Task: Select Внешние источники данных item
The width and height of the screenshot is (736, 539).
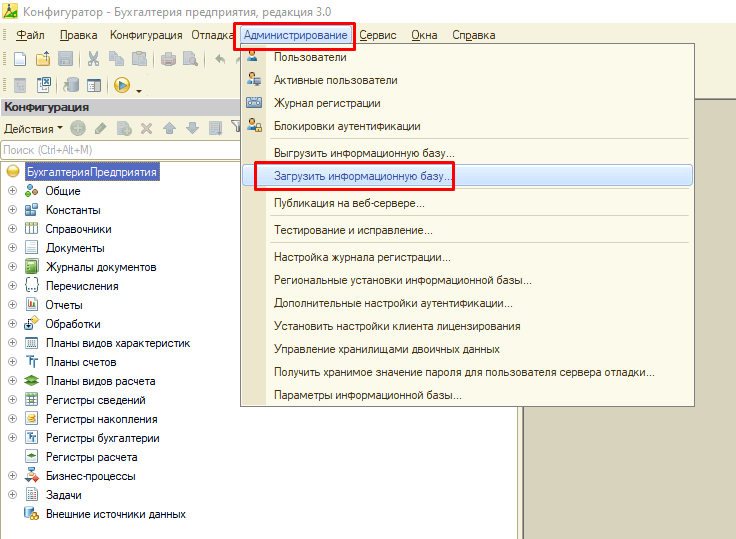Action: point(115,514)
